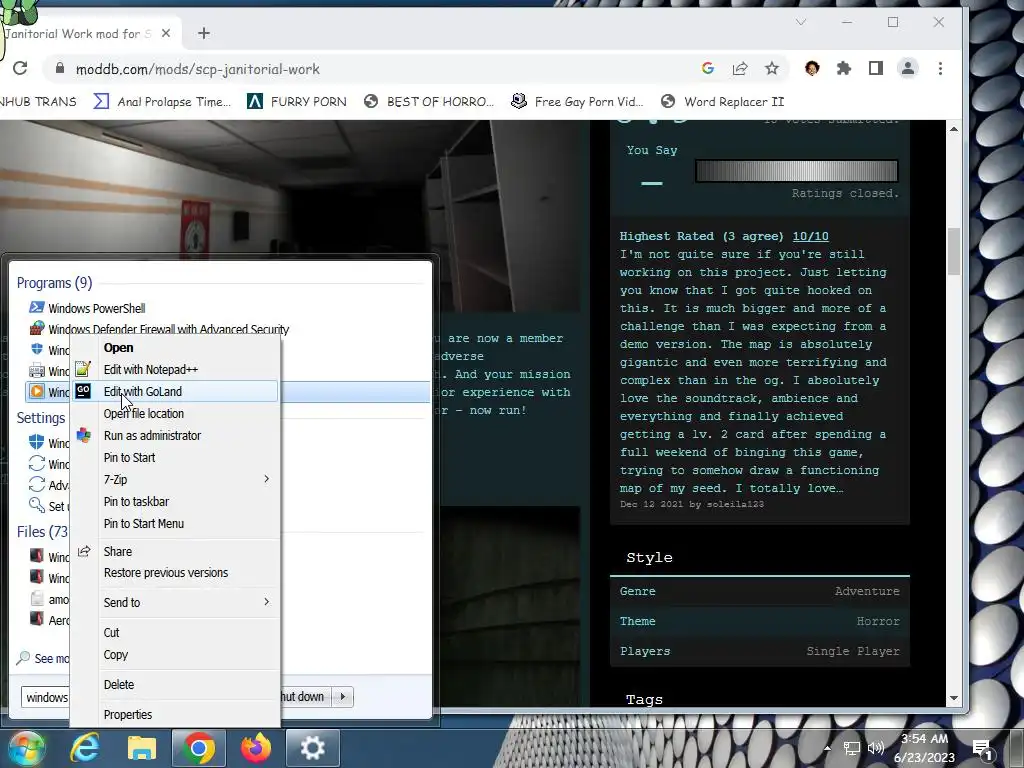
Task: Reload the page with the refresh icon
Action: (20, 69)
